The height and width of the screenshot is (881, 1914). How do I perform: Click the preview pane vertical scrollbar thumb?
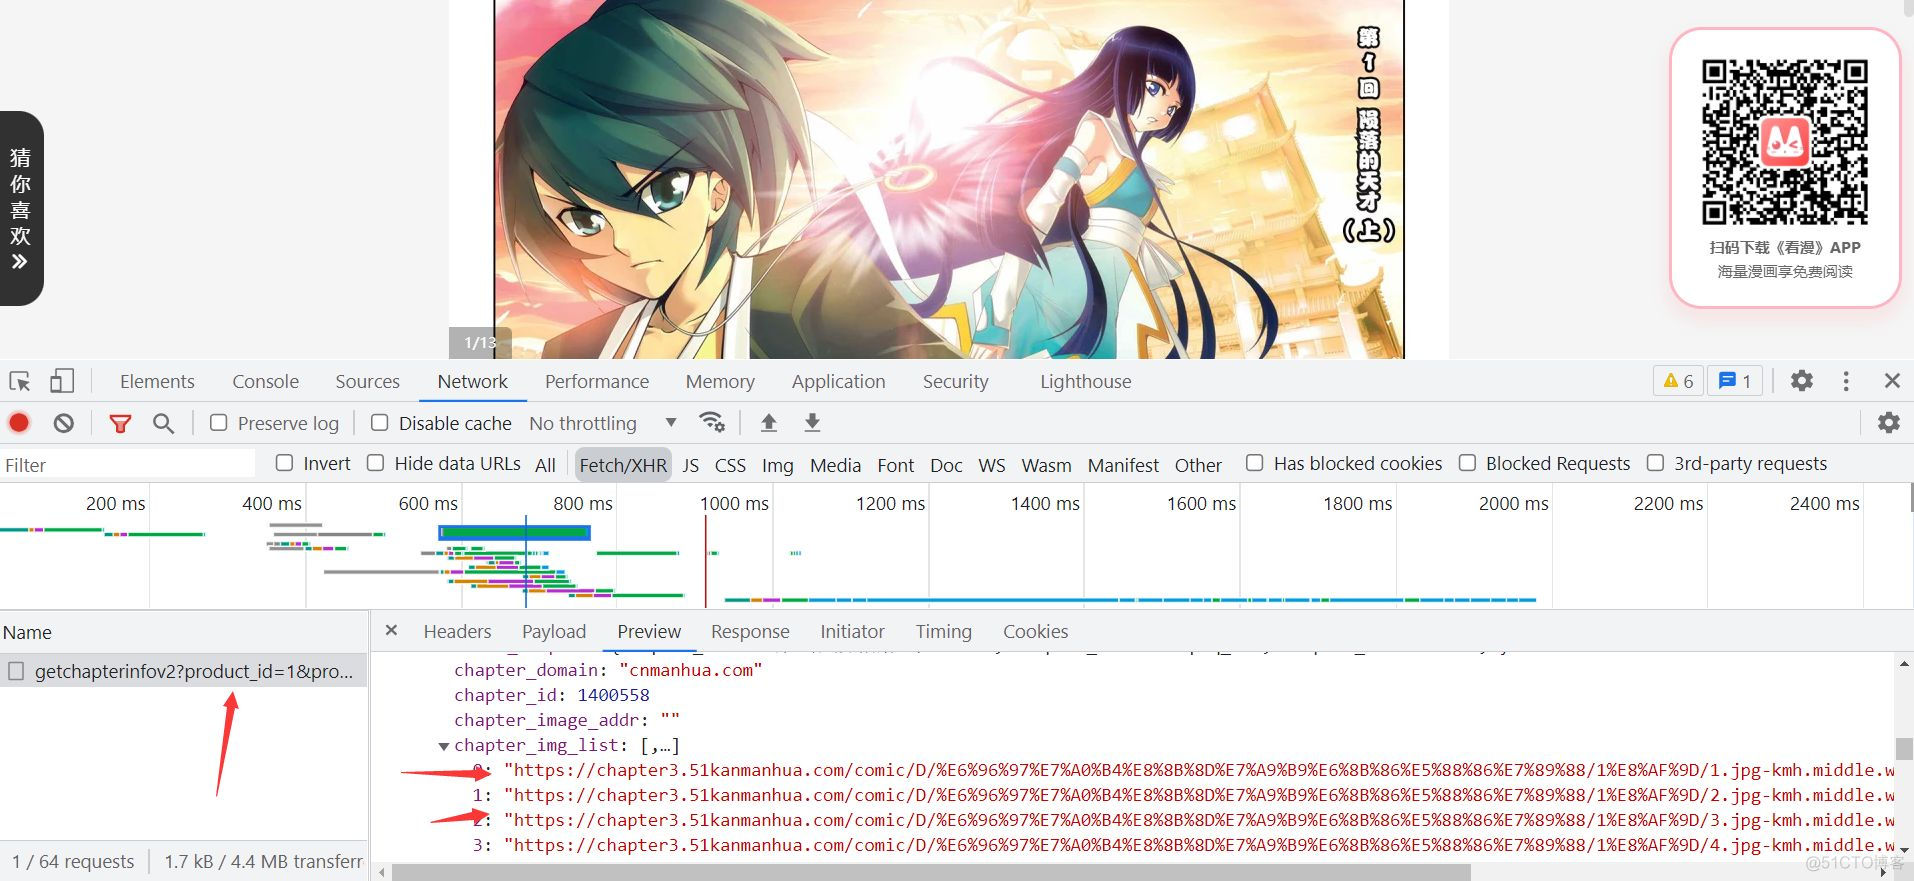pos(1904,748)
